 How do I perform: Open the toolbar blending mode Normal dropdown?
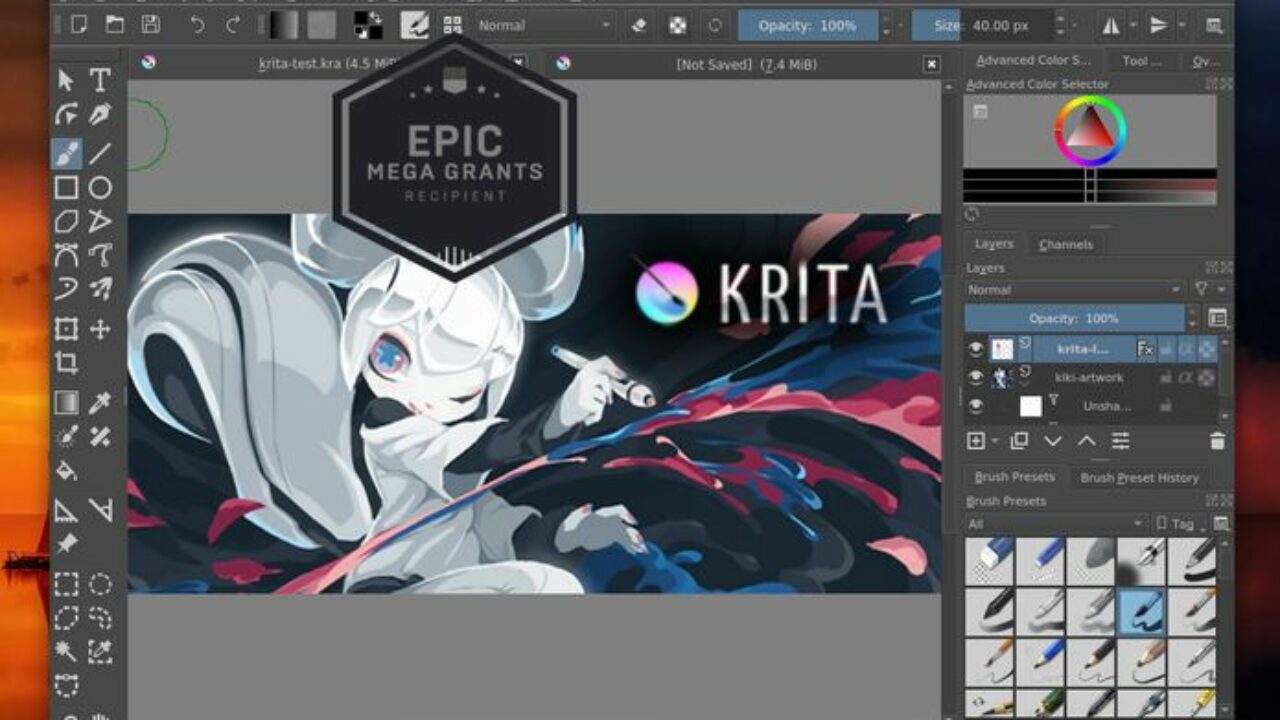(x=545, y=25)
